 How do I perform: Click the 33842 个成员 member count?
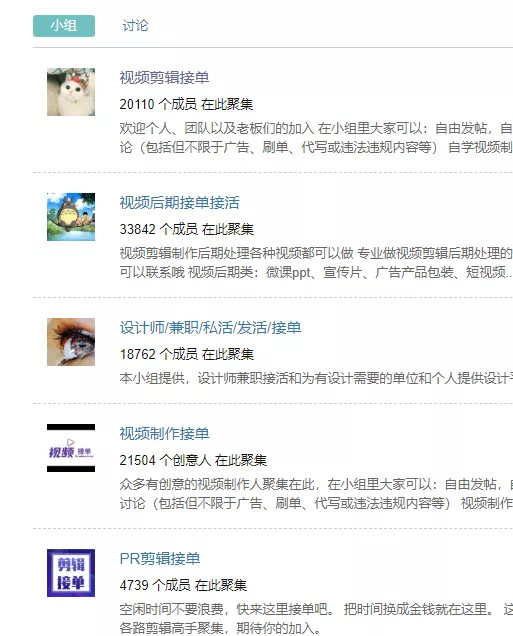point(159,229)
